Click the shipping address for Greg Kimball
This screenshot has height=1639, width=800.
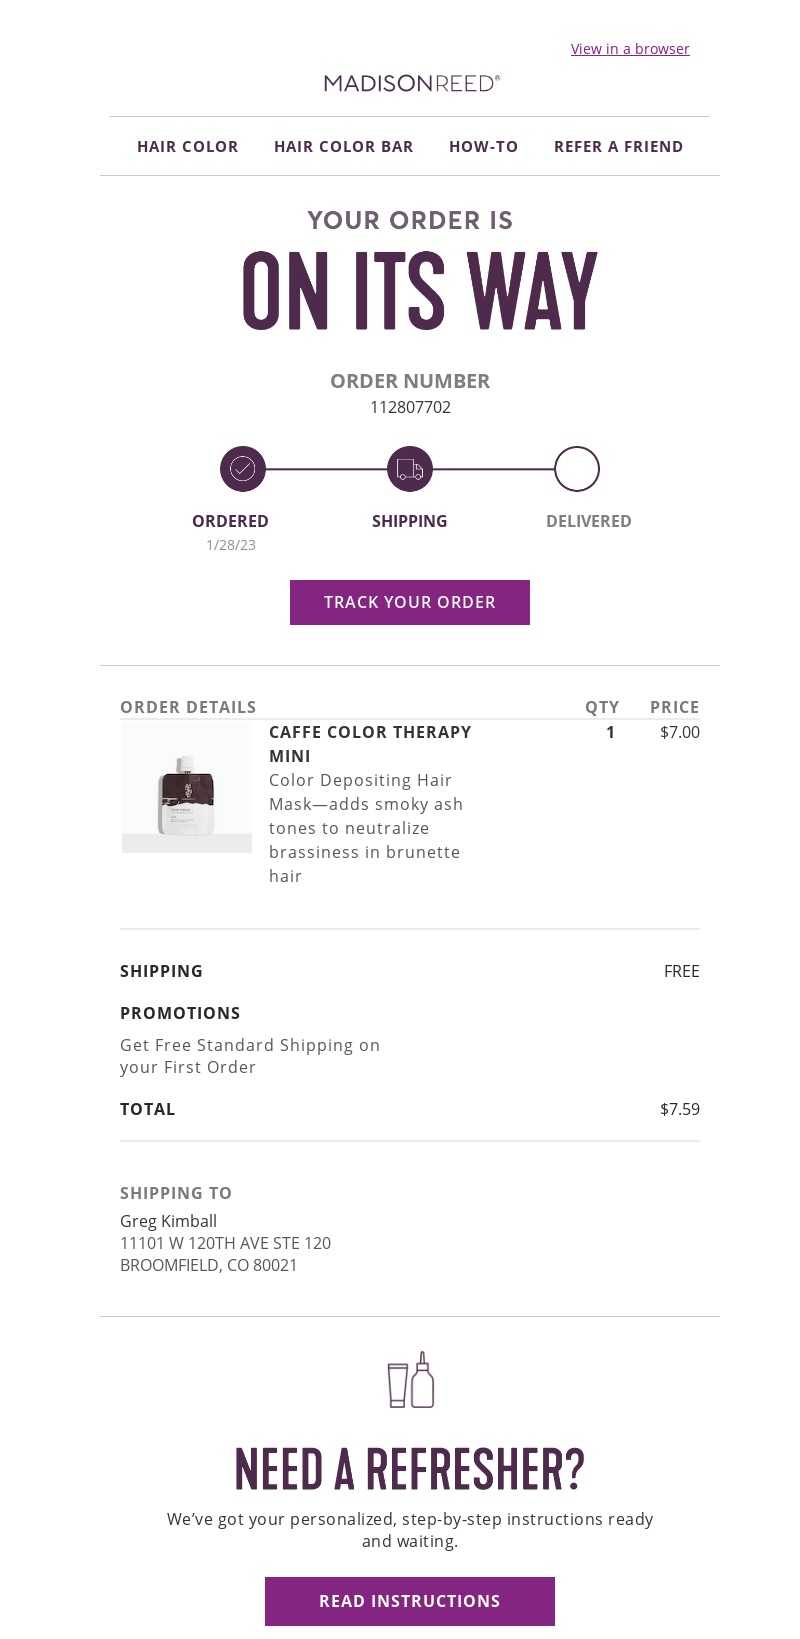coord(225,1243)
